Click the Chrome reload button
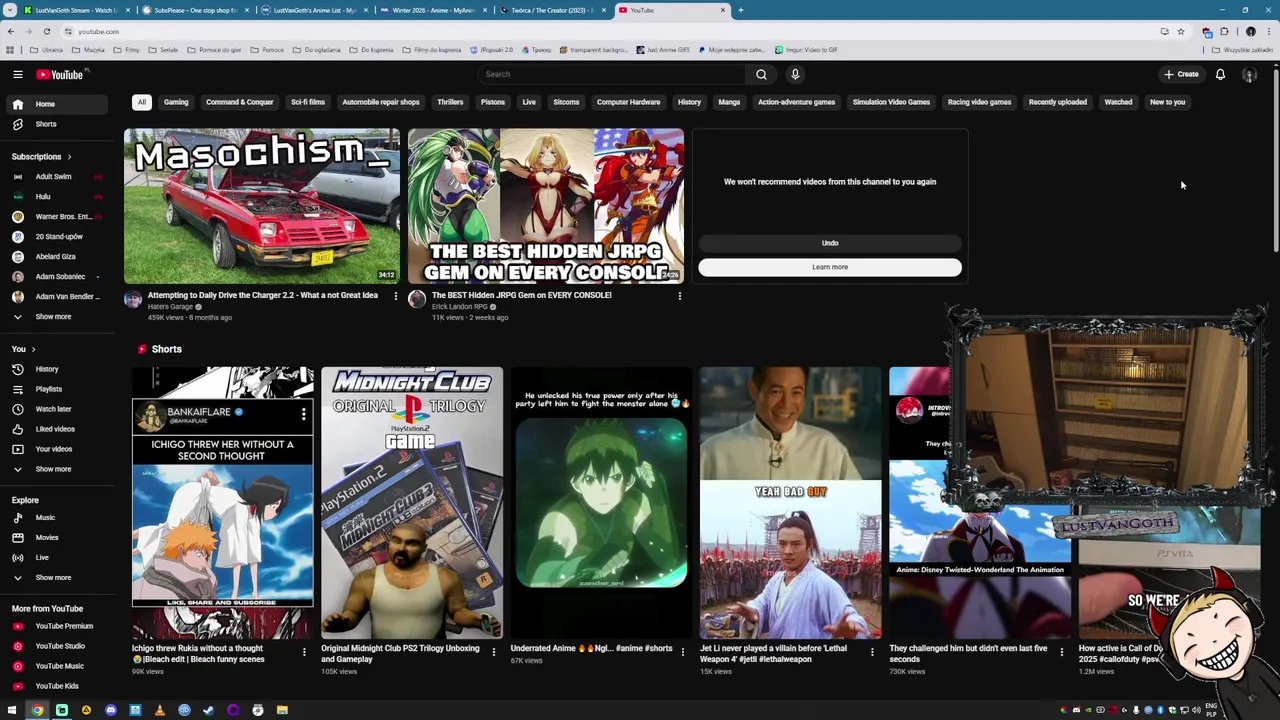 [46, 31]
